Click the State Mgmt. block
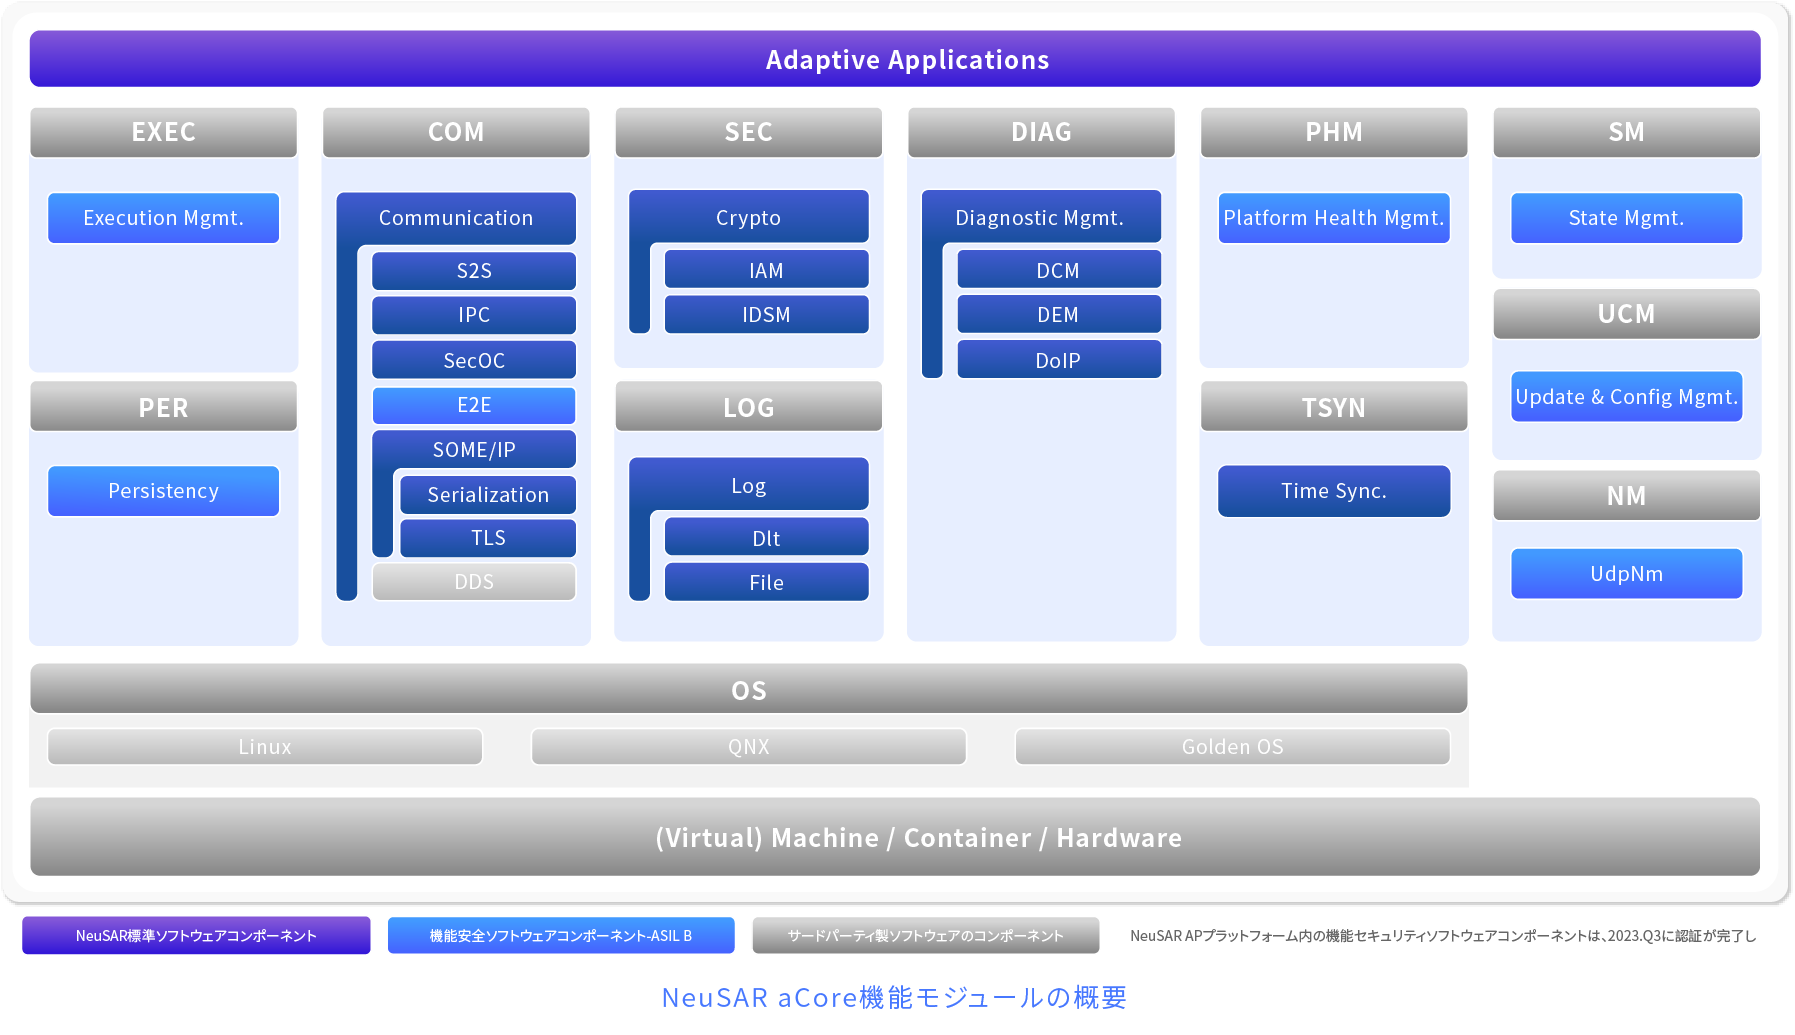 point(1627,218)
